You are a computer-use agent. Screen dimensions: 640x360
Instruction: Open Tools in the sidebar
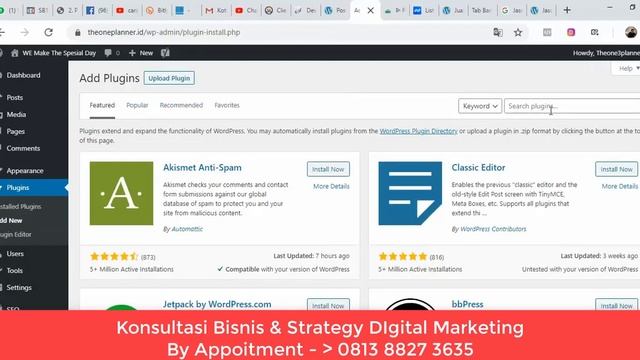[14, 271]
